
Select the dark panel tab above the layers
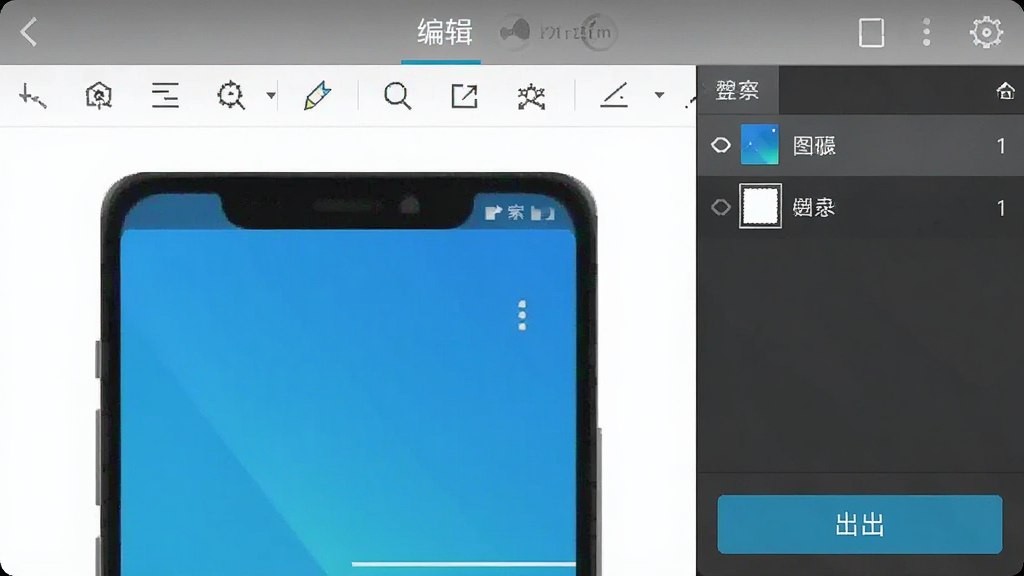point(738,90)
